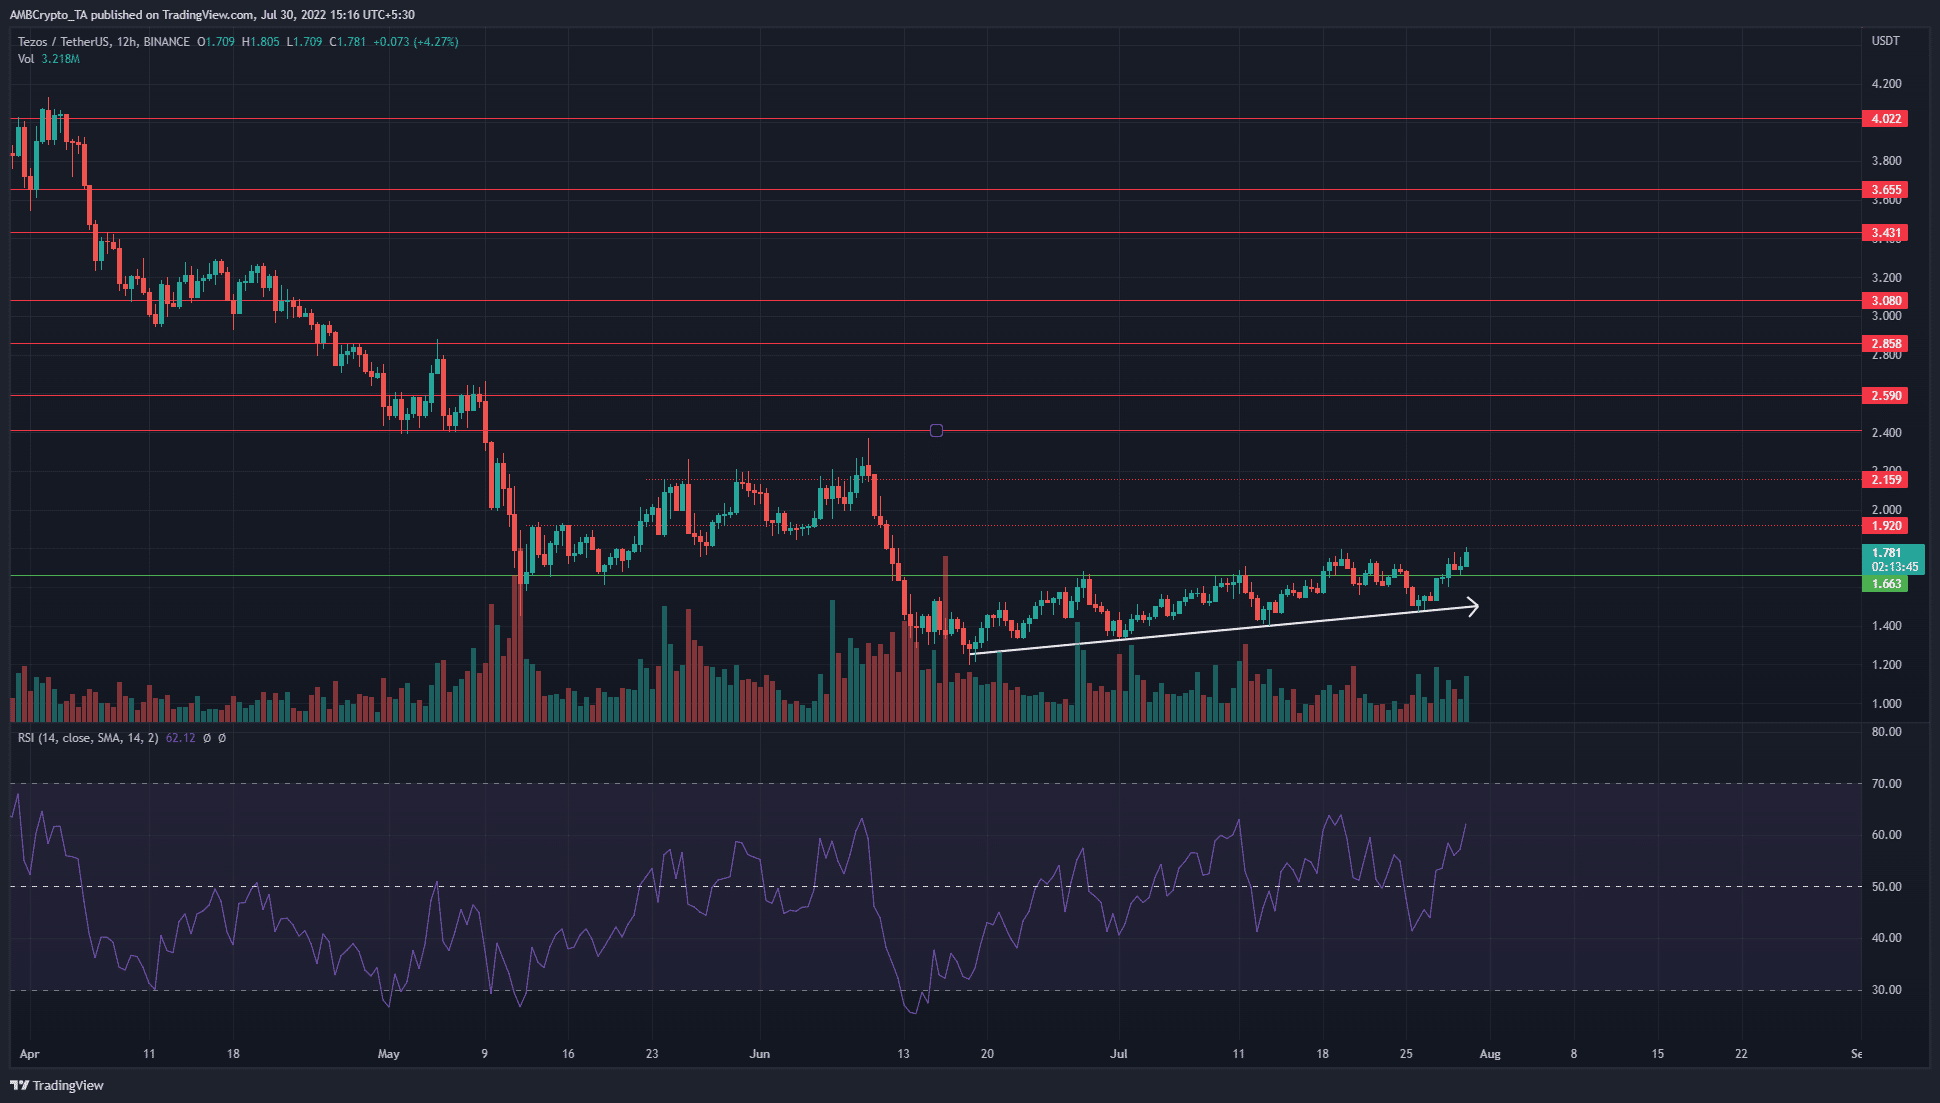
Task: Click the TradingView logo at bottom
Action: pyautogui.click(x=58, y=1085)
